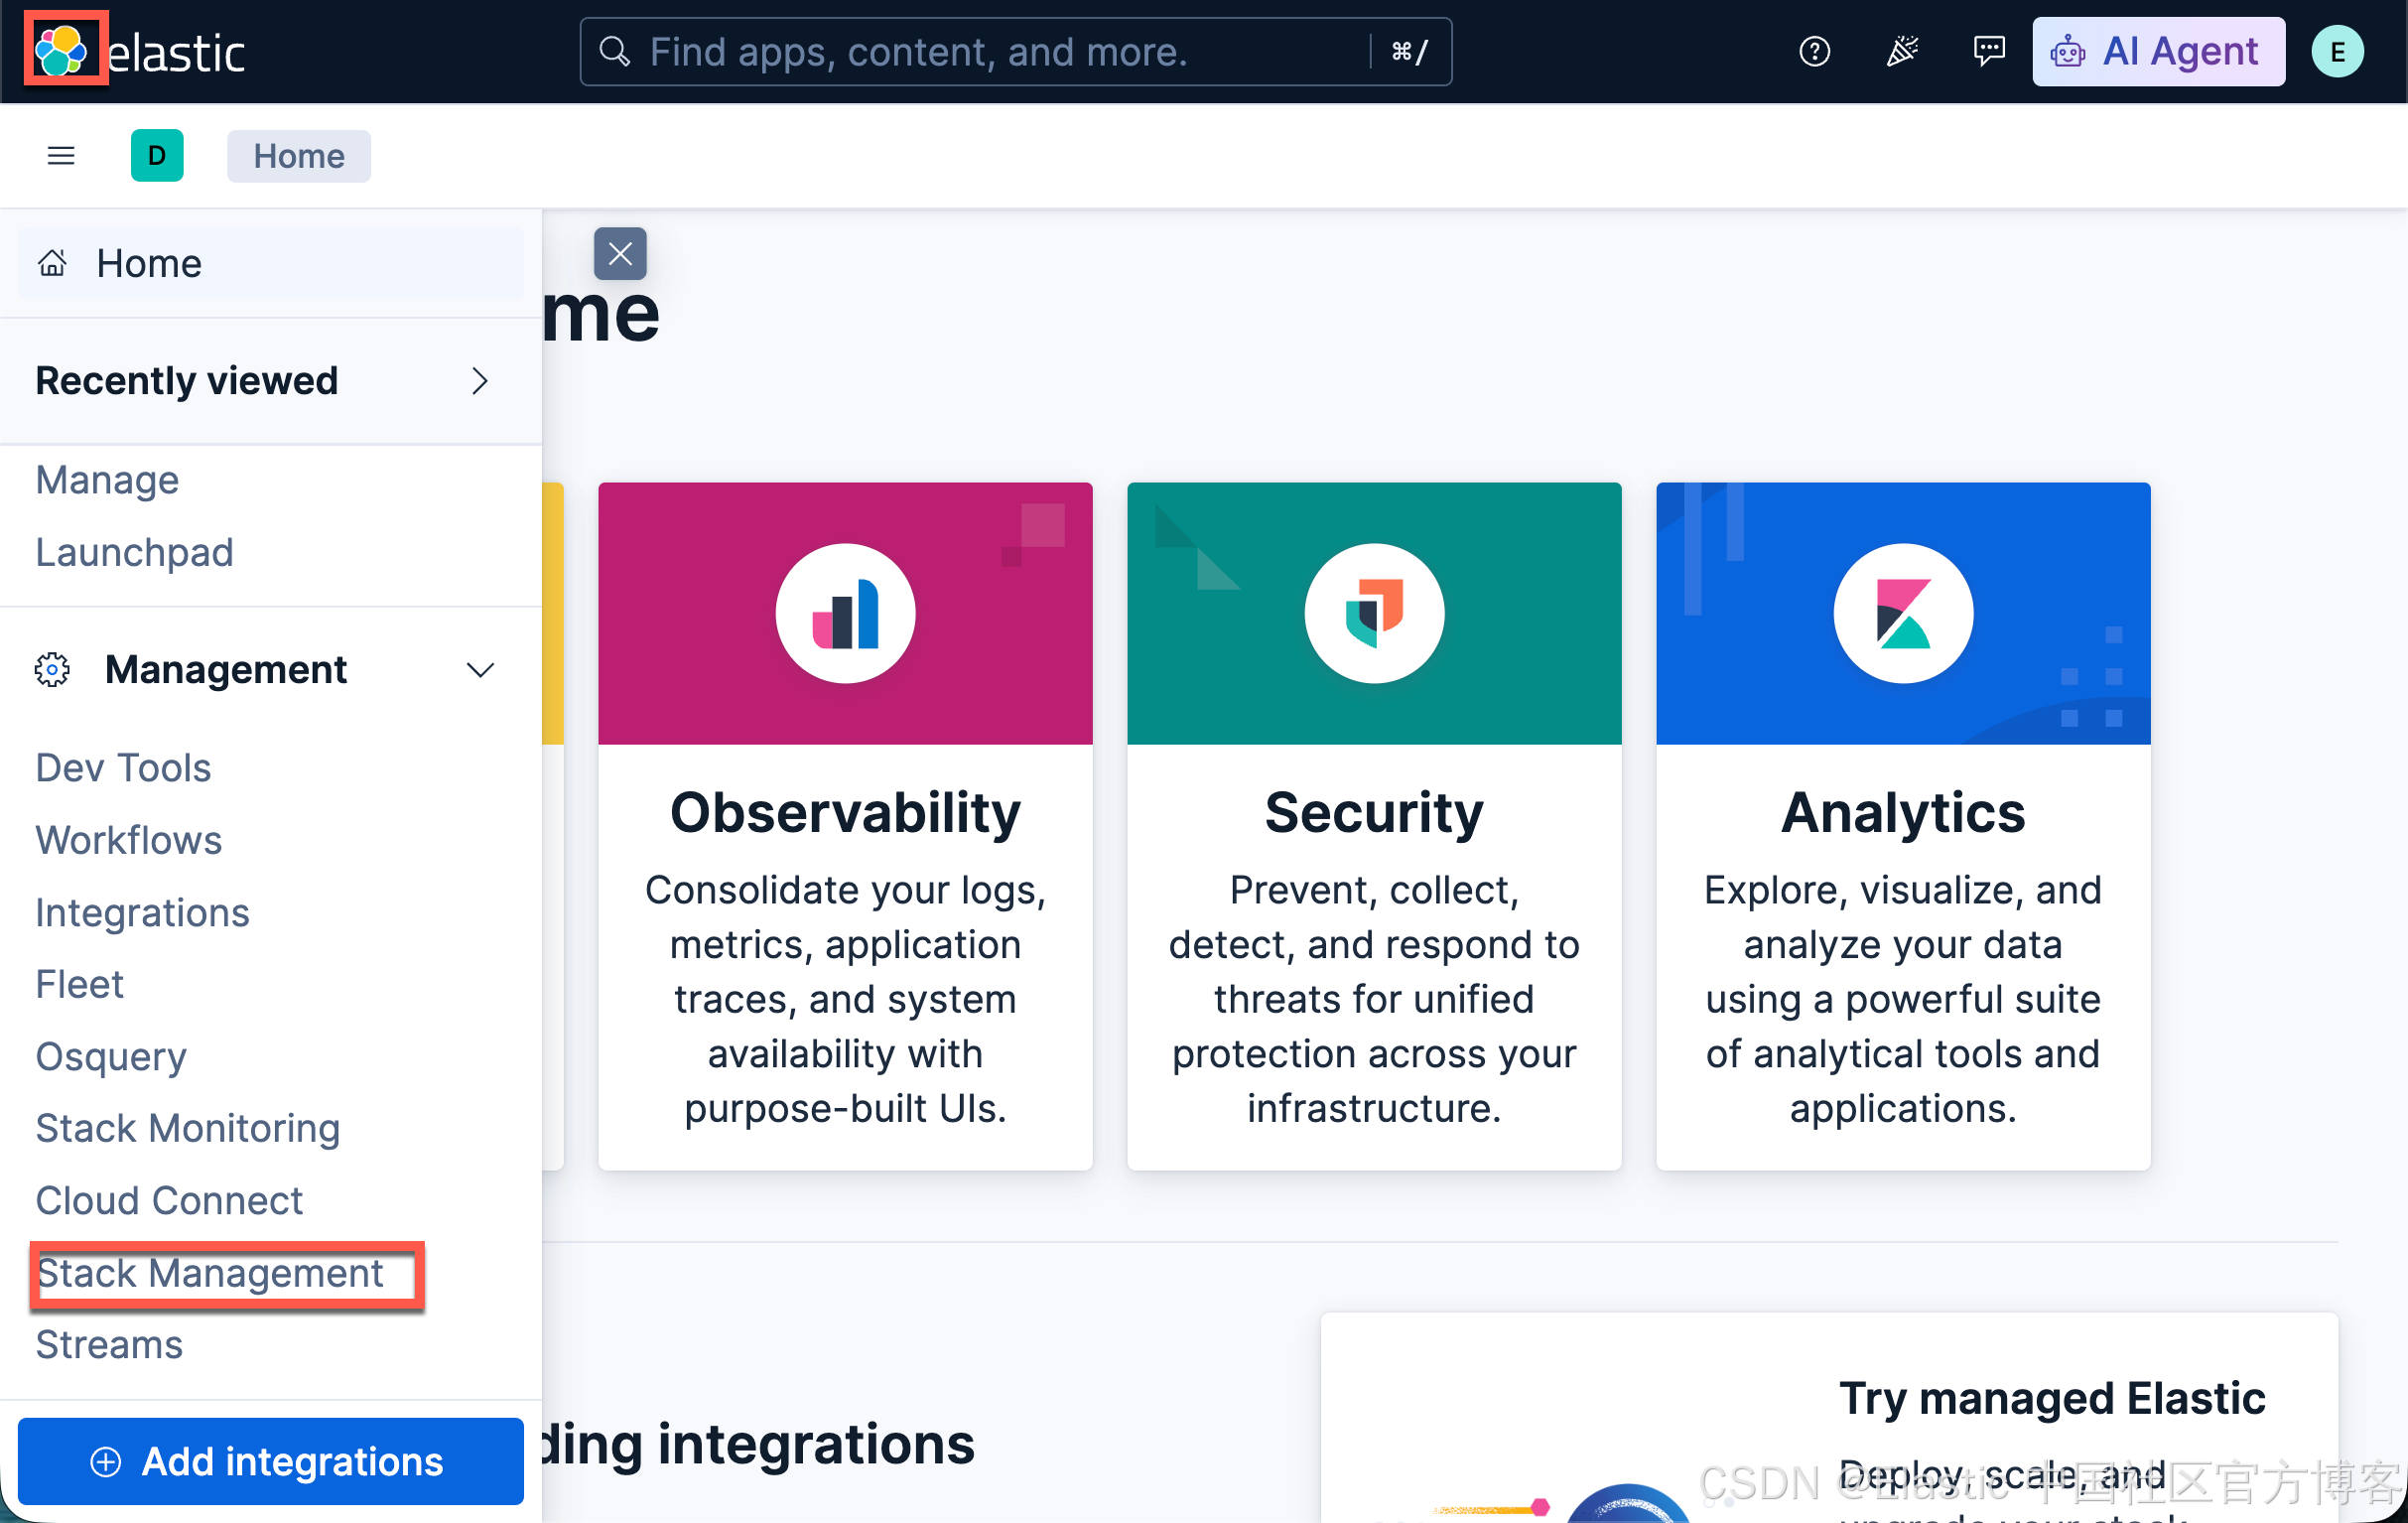The height and width of the screenshot is (1523, 2408).
Task: Open Cloud Connect
Action: pyautogui.click(x=169, y=1201)
